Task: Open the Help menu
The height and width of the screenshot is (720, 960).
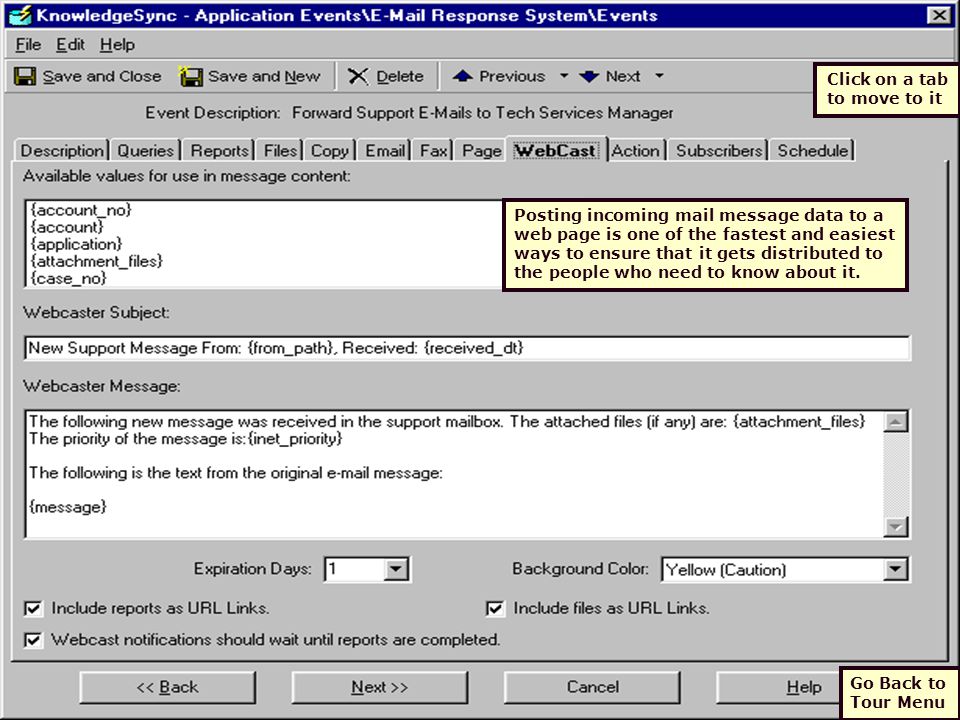Action: (x=118, y=45)
